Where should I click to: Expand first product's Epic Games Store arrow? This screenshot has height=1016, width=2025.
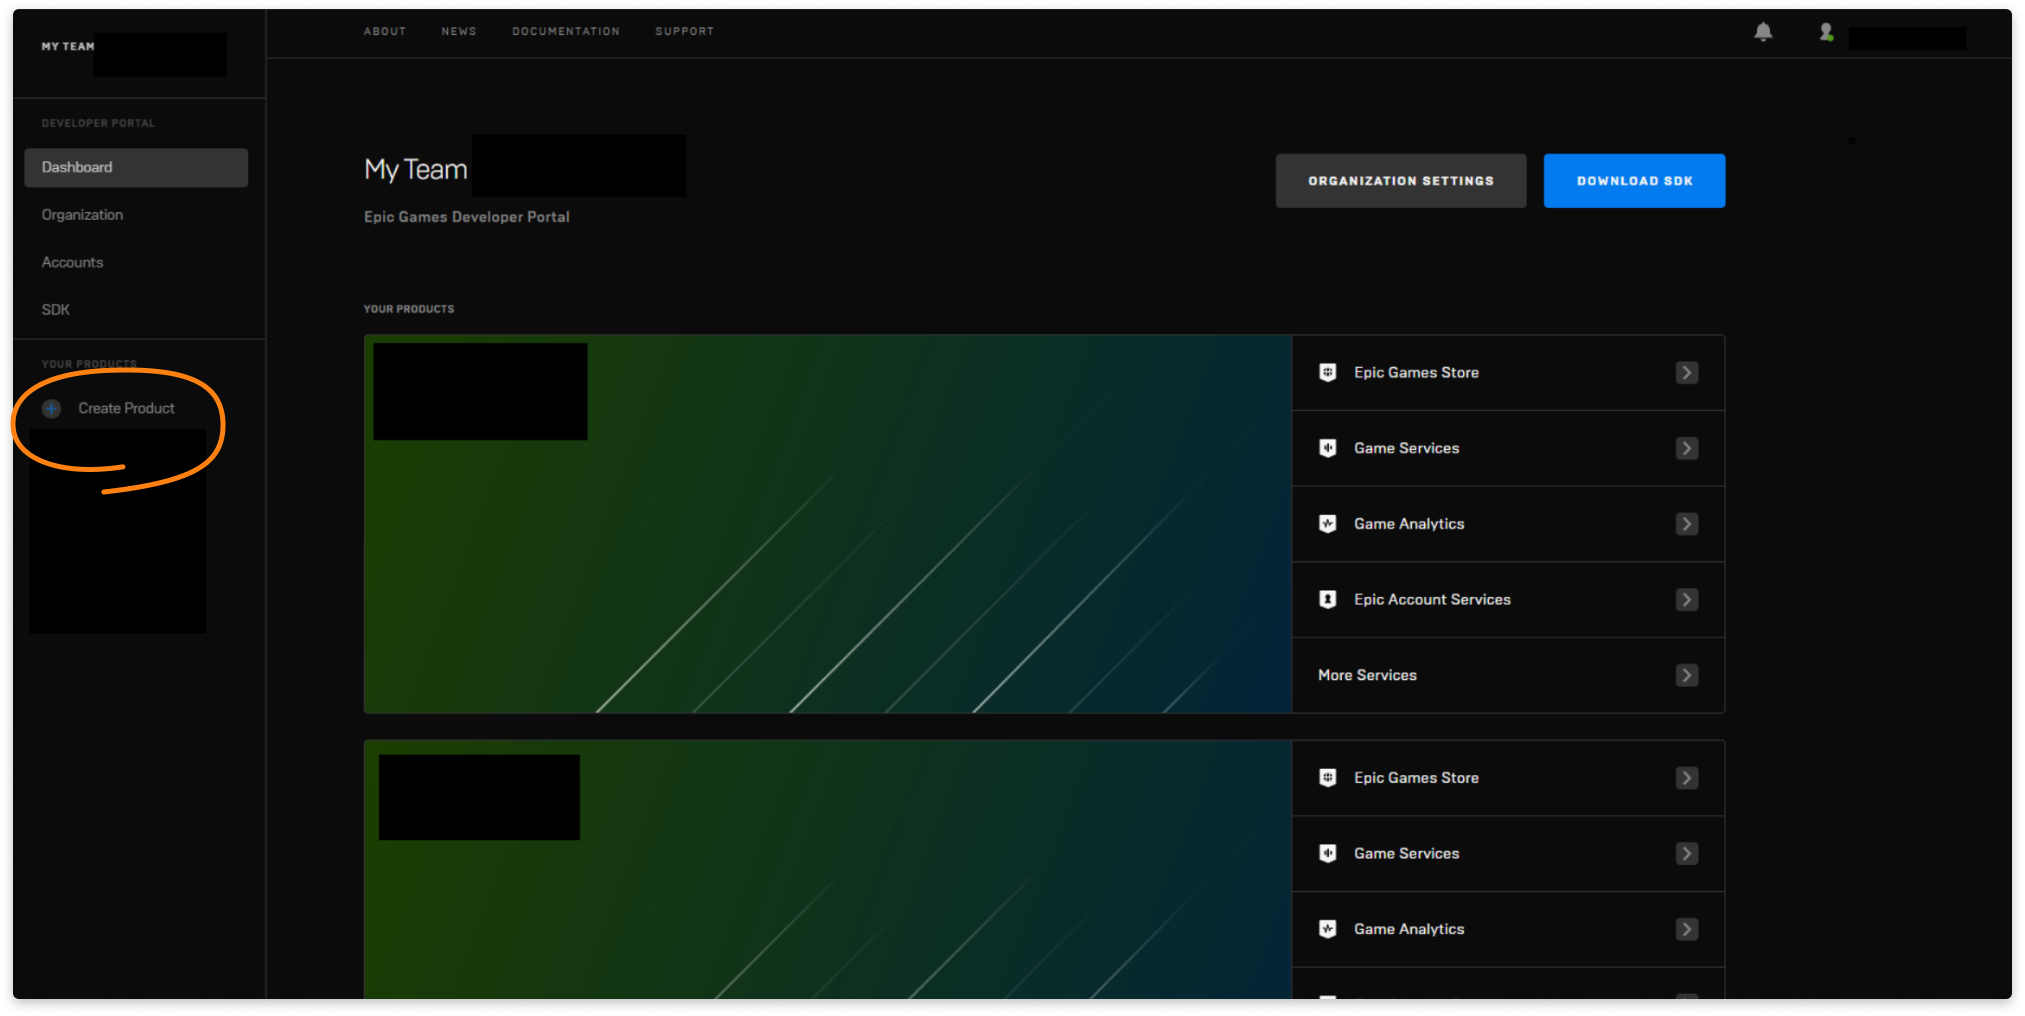pos(1686,373)
